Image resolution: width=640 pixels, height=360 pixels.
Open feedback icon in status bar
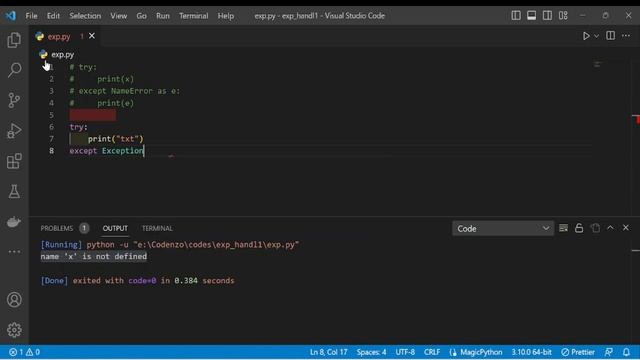point(609,352)
